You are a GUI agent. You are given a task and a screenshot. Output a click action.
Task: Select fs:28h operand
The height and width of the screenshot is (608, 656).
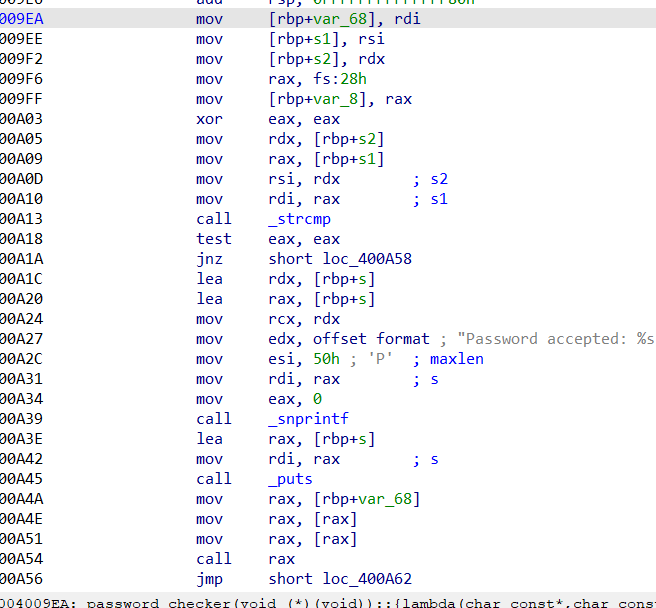(x=340, y=79)
